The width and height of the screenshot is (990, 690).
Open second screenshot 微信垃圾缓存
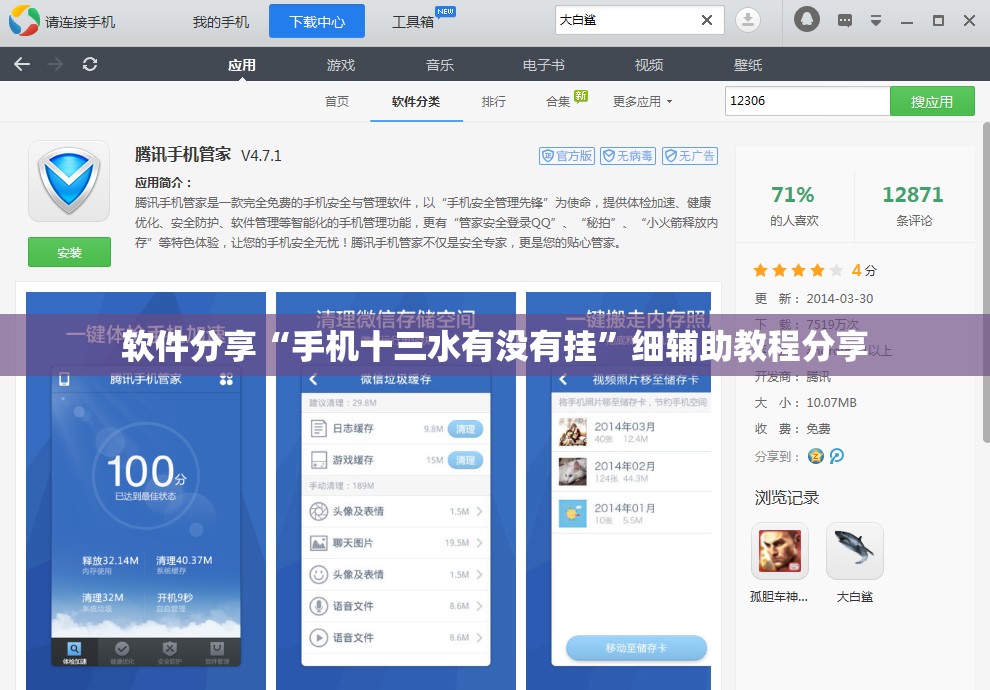coord(396,491)
